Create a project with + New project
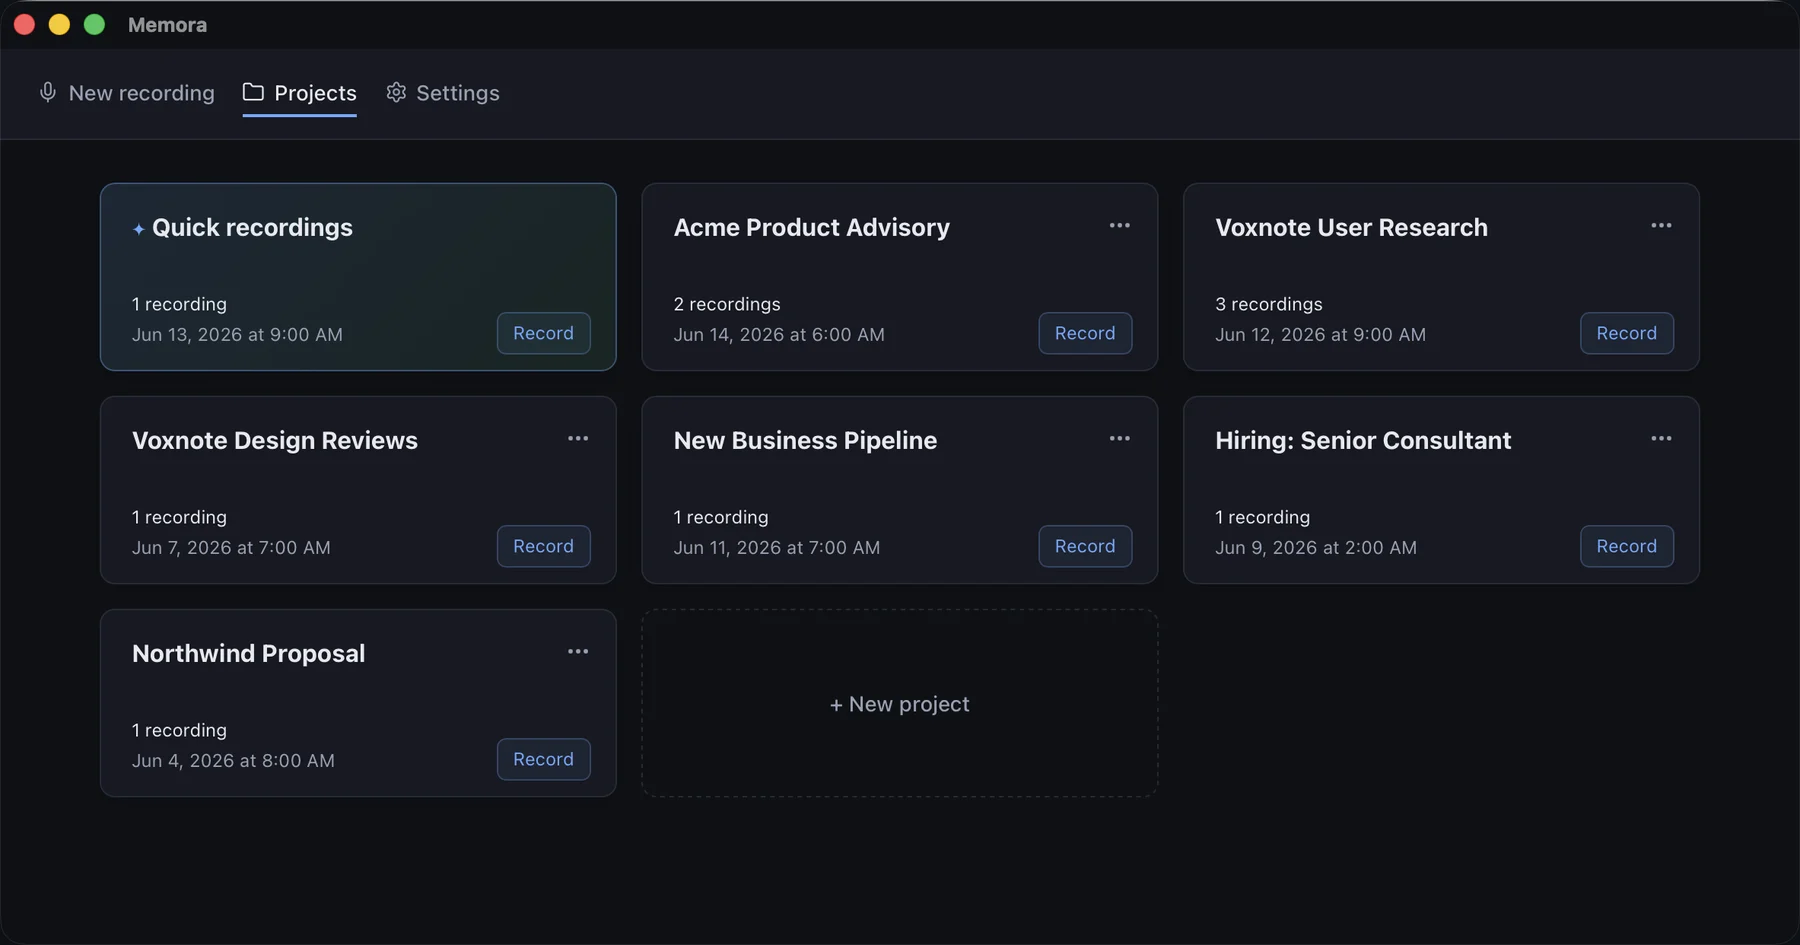Viewport: 1800px width, 945px height. [x=900, y=704]
